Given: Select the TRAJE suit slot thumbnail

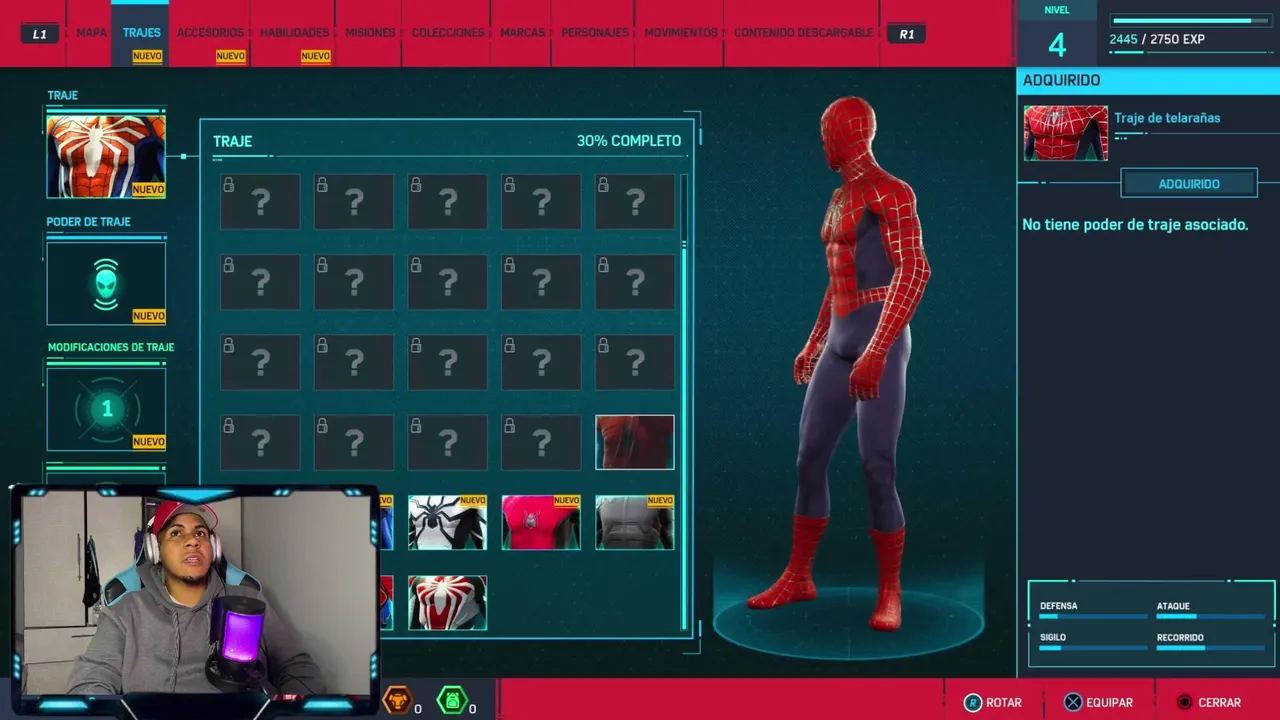Looking at the screenshot, I should (x=106, y=155).
